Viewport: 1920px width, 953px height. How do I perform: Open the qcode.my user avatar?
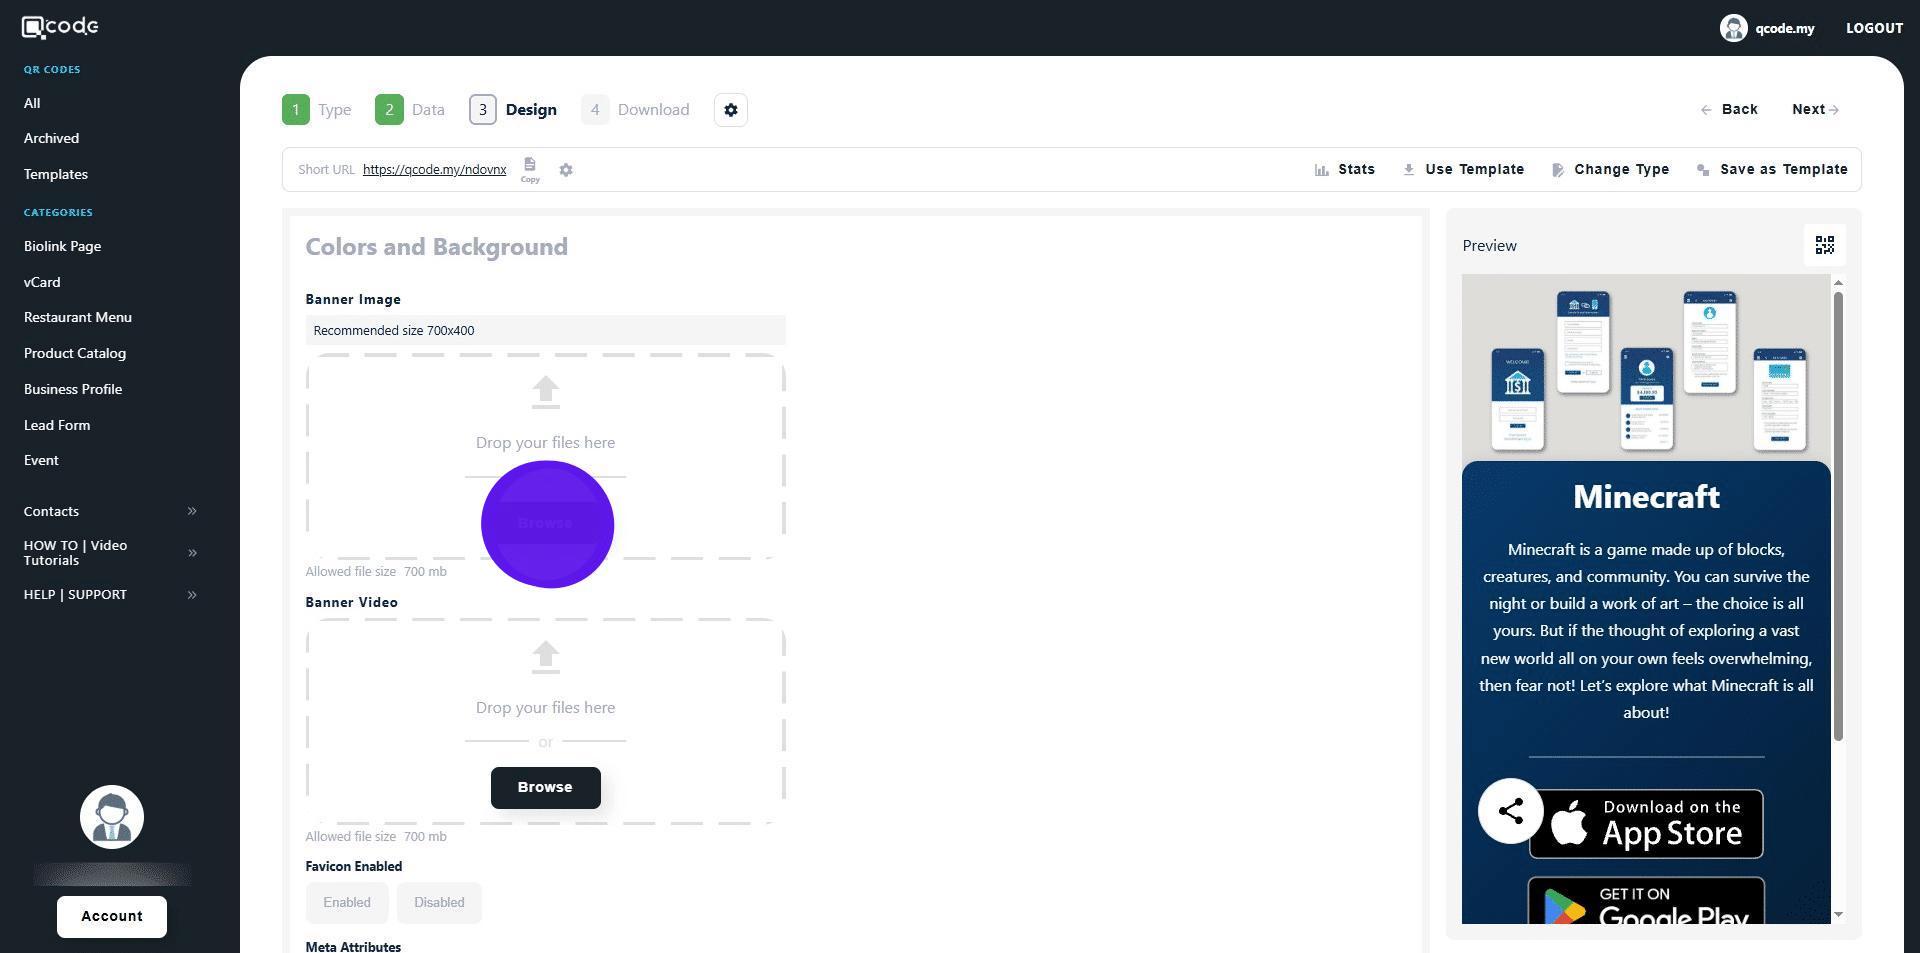click(x=1733, y=28)
